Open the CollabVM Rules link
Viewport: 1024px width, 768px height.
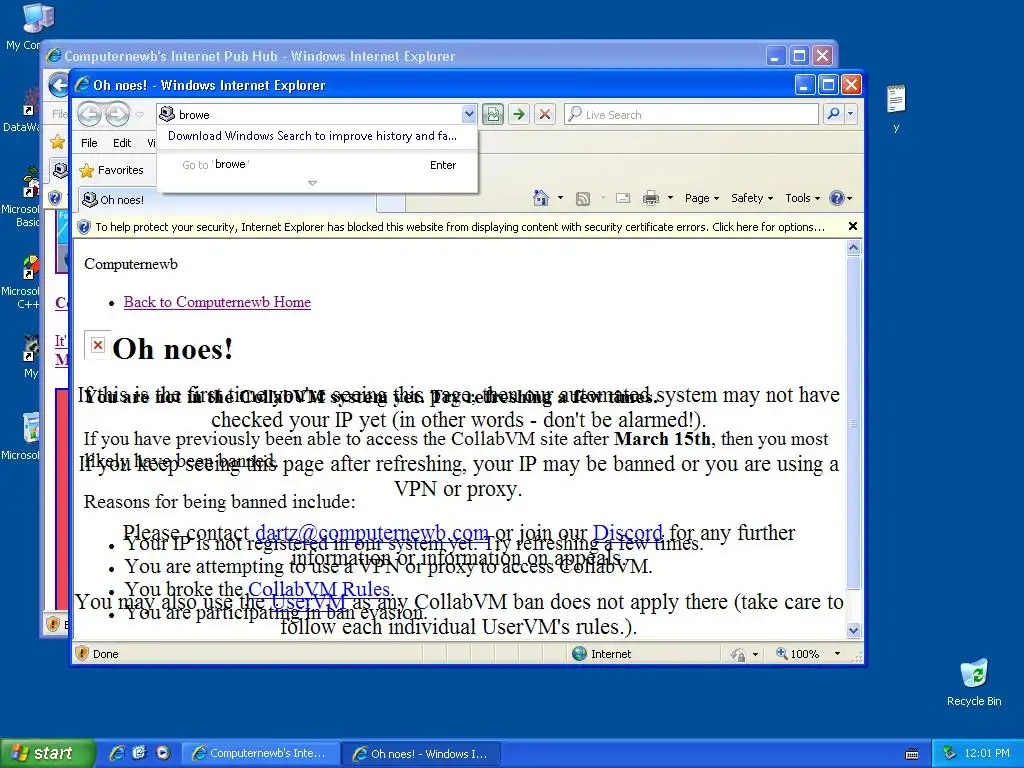(319, 589)
